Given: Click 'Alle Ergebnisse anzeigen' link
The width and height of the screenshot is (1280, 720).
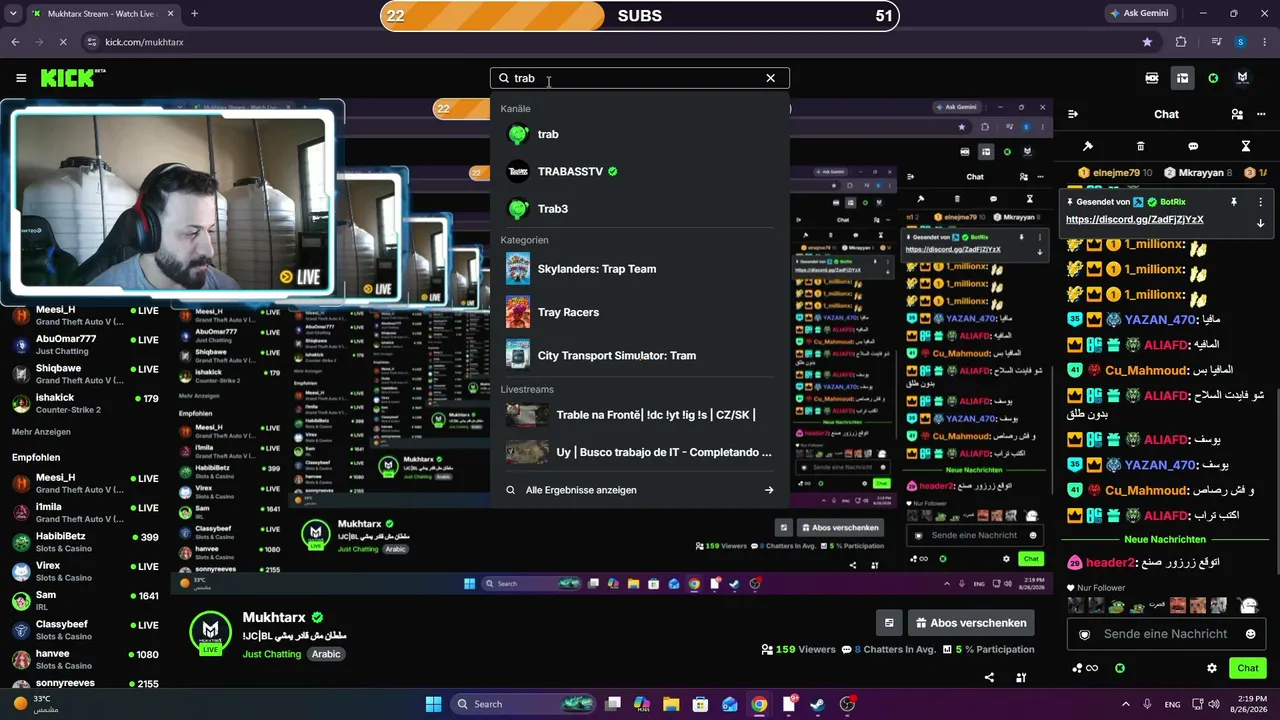Looking at the screenshot, I should [x=640, y=490].
